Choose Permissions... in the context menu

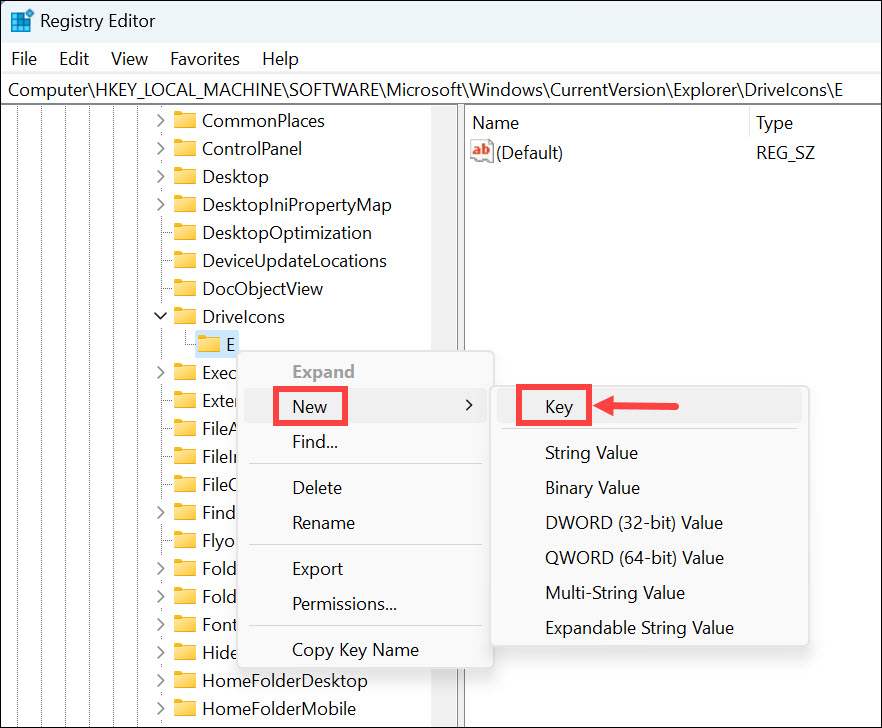click(365, 604)
